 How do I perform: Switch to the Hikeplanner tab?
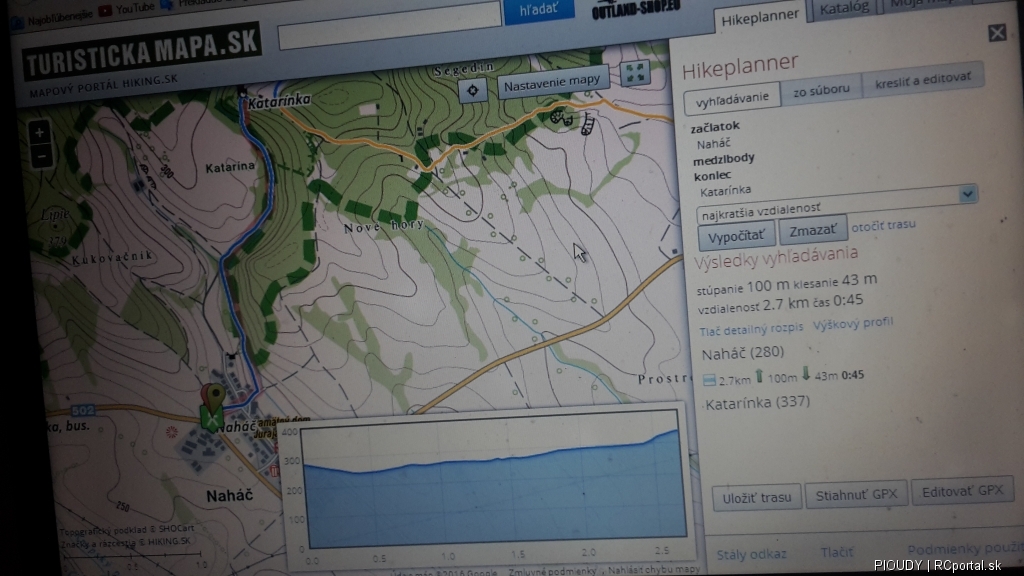tap(760, 18)
